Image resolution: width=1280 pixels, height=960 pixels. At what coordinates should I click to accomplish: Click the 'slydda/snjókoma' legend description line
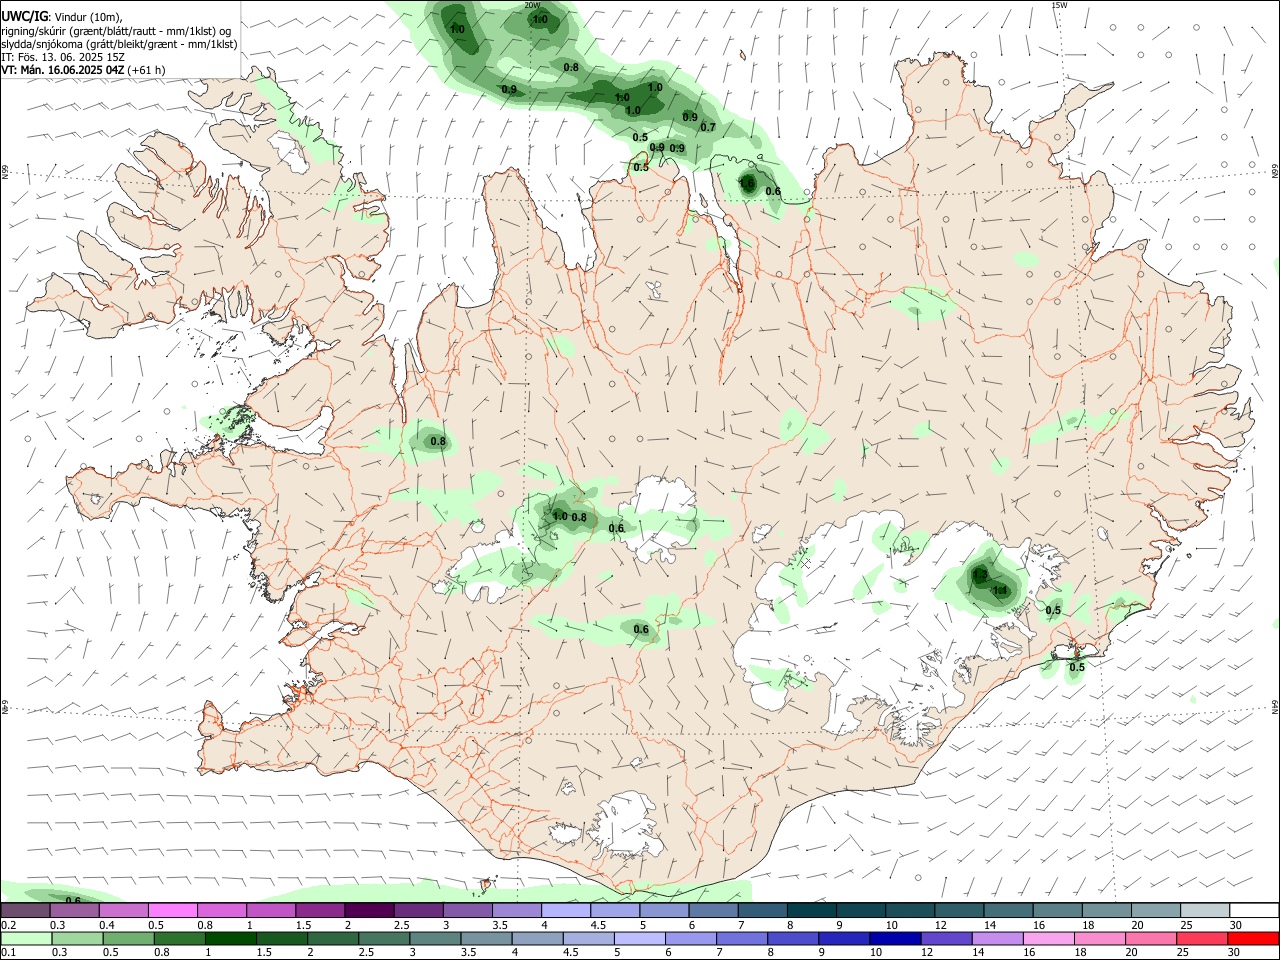click(119, 44)
